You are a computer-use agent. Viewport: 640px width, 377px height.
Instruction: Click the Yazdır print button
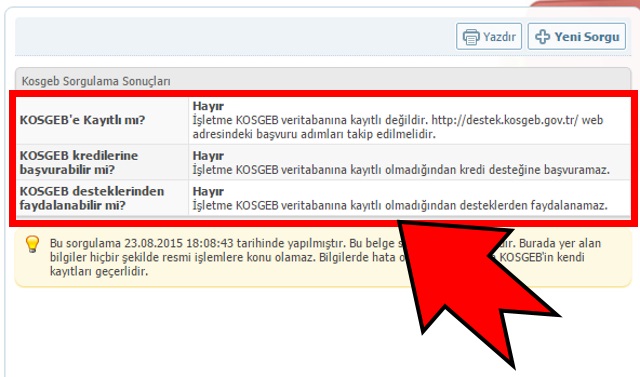pos(489,37)
